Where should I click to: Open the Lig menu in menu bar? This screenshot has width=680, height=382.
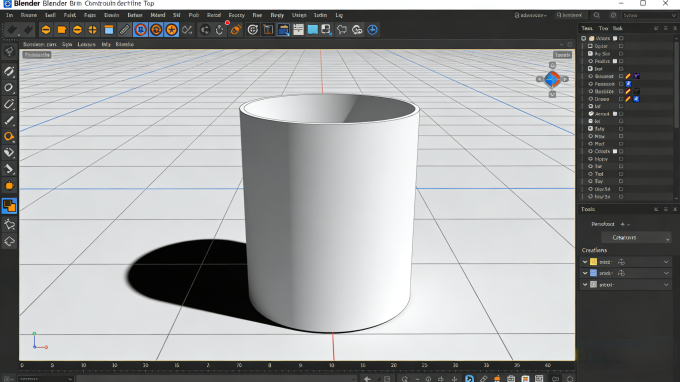click(339, 15)
